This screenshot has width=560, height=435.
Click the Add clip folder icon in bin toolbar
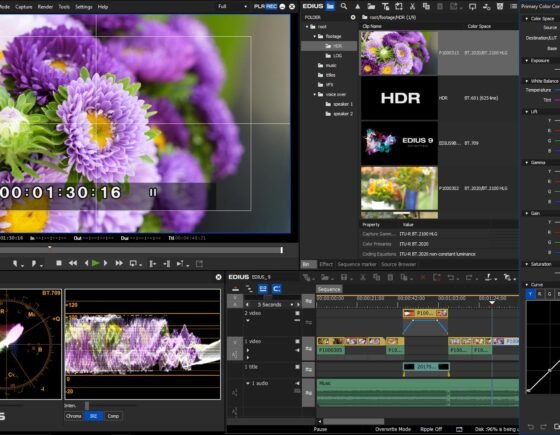tap(371, 6)
